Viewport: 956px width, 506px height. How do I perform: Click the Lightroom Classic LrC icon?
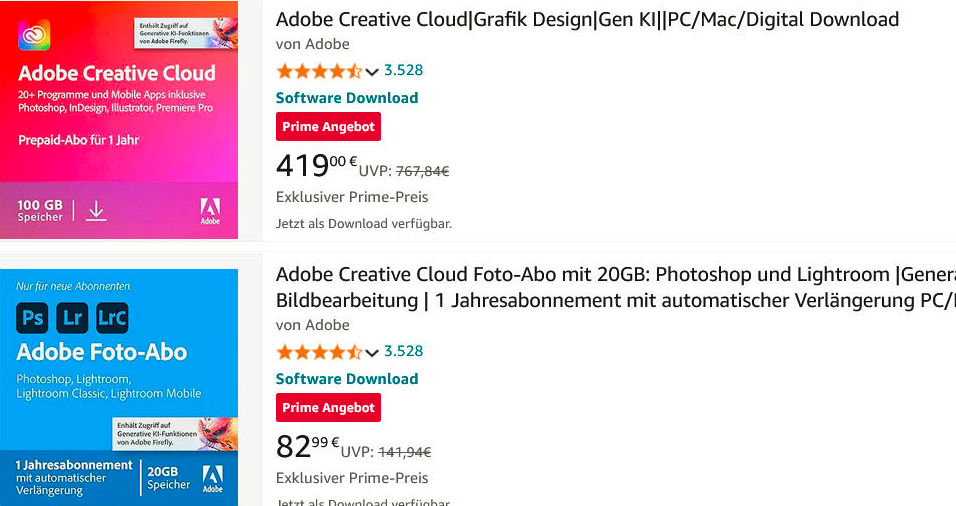pos(112,318)
